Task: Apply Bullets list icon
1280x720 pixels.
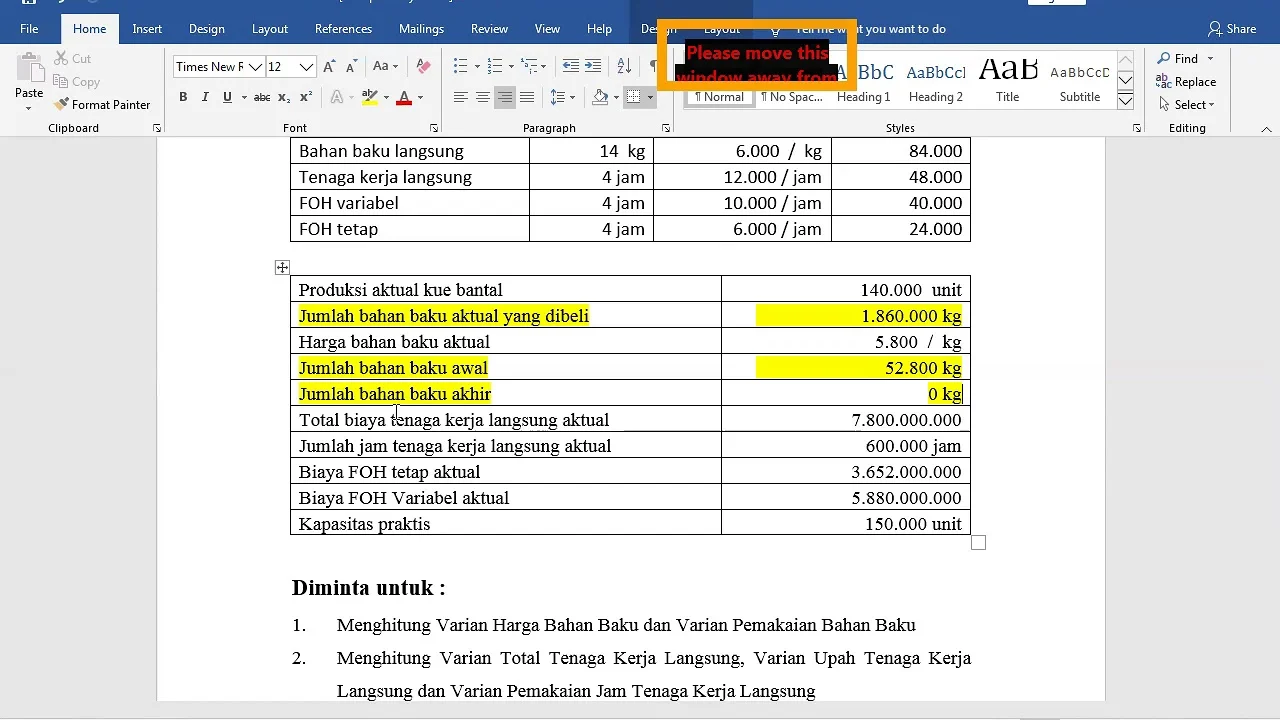Action: tap(461, 67)
